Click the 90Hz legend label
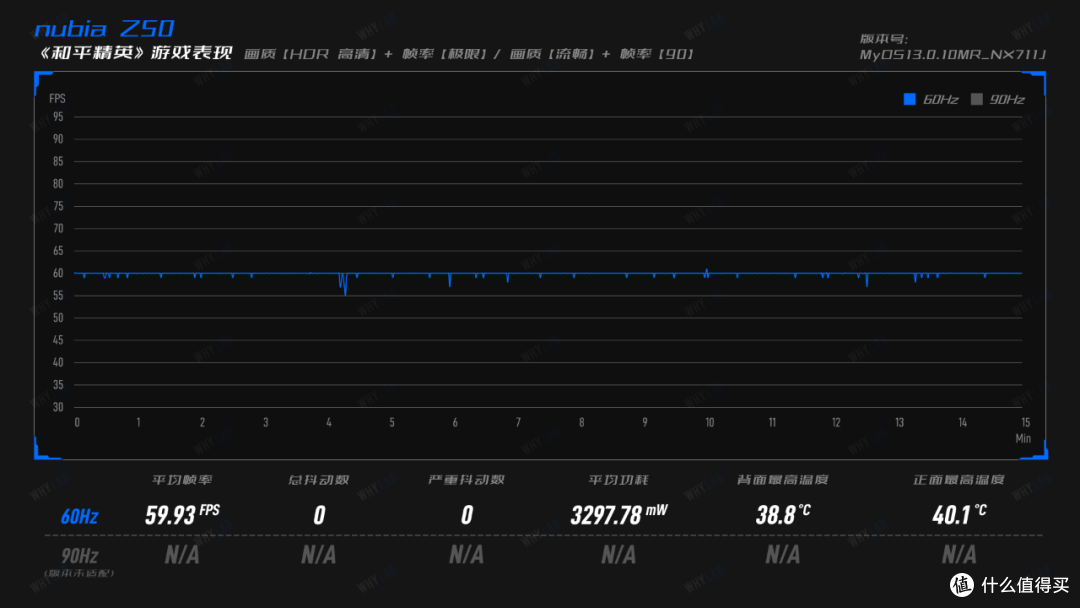The width and height of the screenshot is (1080, 608). tap(1007, 100)
